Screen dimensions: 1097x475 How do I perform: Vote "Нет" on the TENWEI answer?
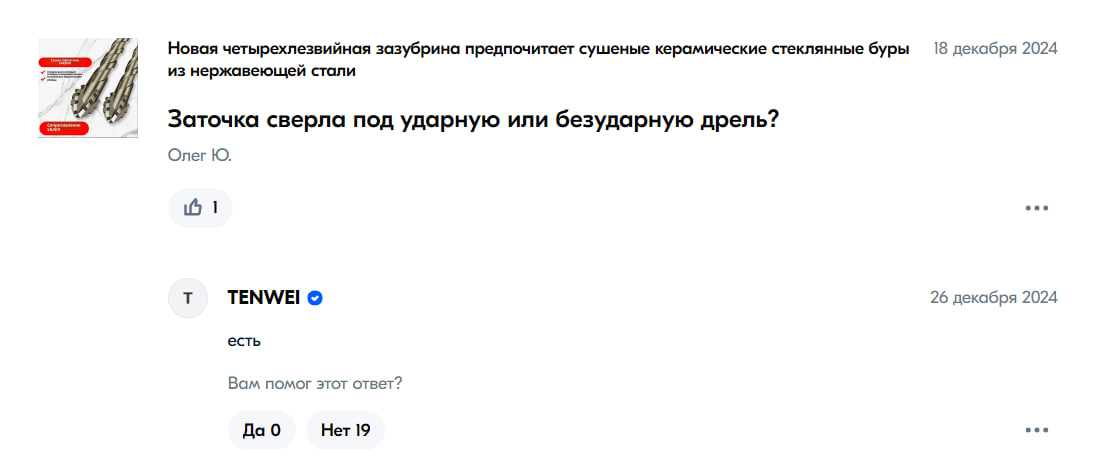[345, 431]
